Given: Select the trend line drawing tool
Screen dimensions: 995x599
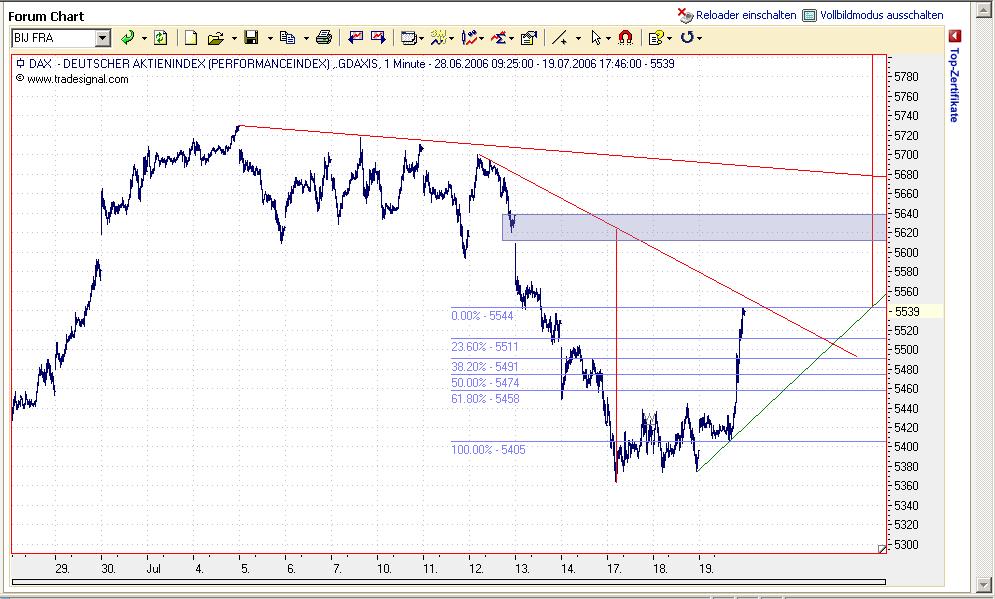Looking at the screenshot, I should click(x=560, y=38).
